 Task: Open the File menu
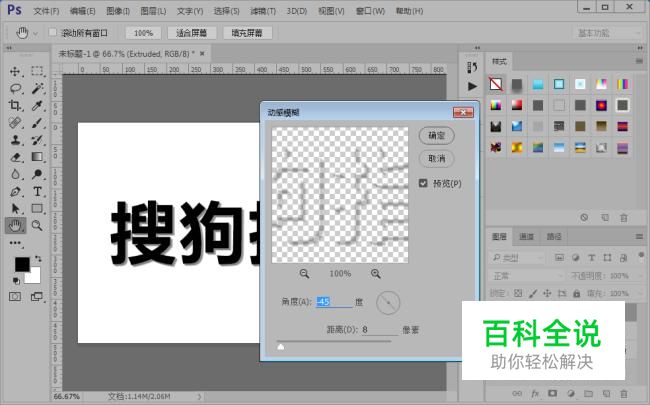[x=46, y=11]
